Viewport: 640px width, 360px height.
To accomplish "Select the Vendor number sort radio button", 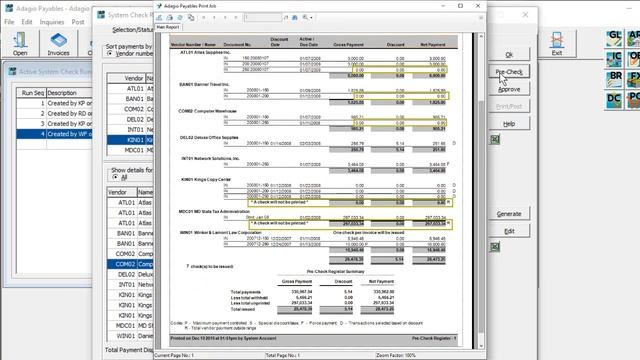I will click(x=109, y=53).
